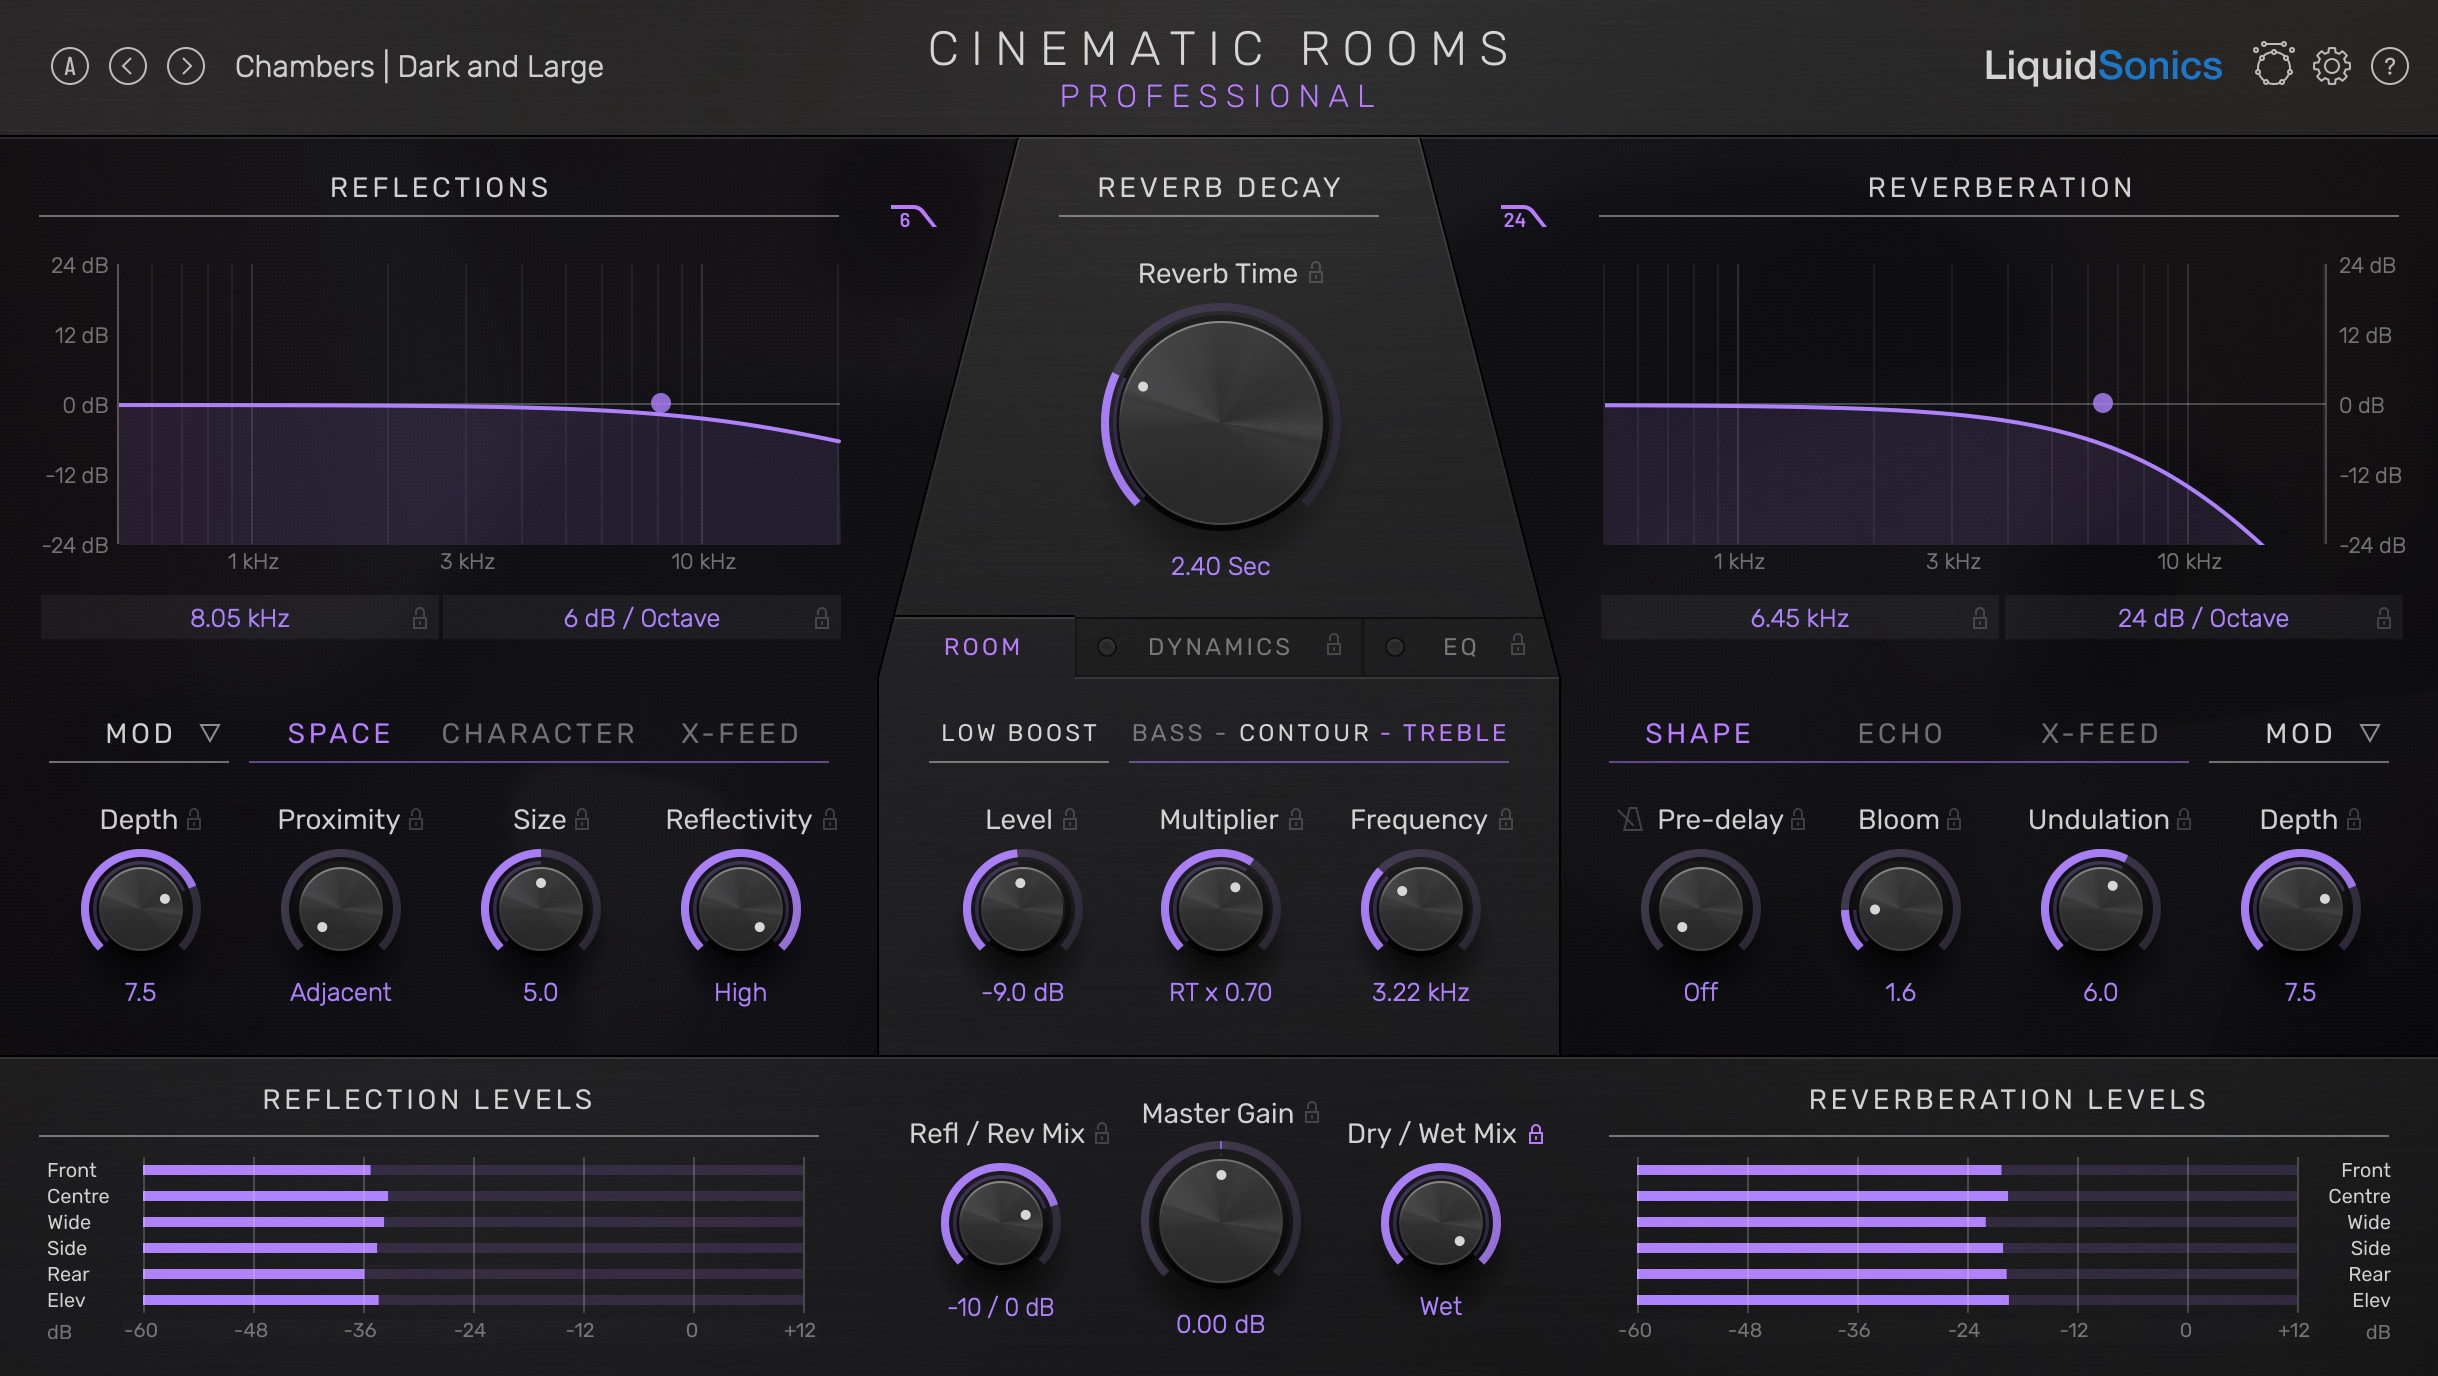Select the ROOM tab
Screen dimensions: 2438x1376
pos(982,647)
